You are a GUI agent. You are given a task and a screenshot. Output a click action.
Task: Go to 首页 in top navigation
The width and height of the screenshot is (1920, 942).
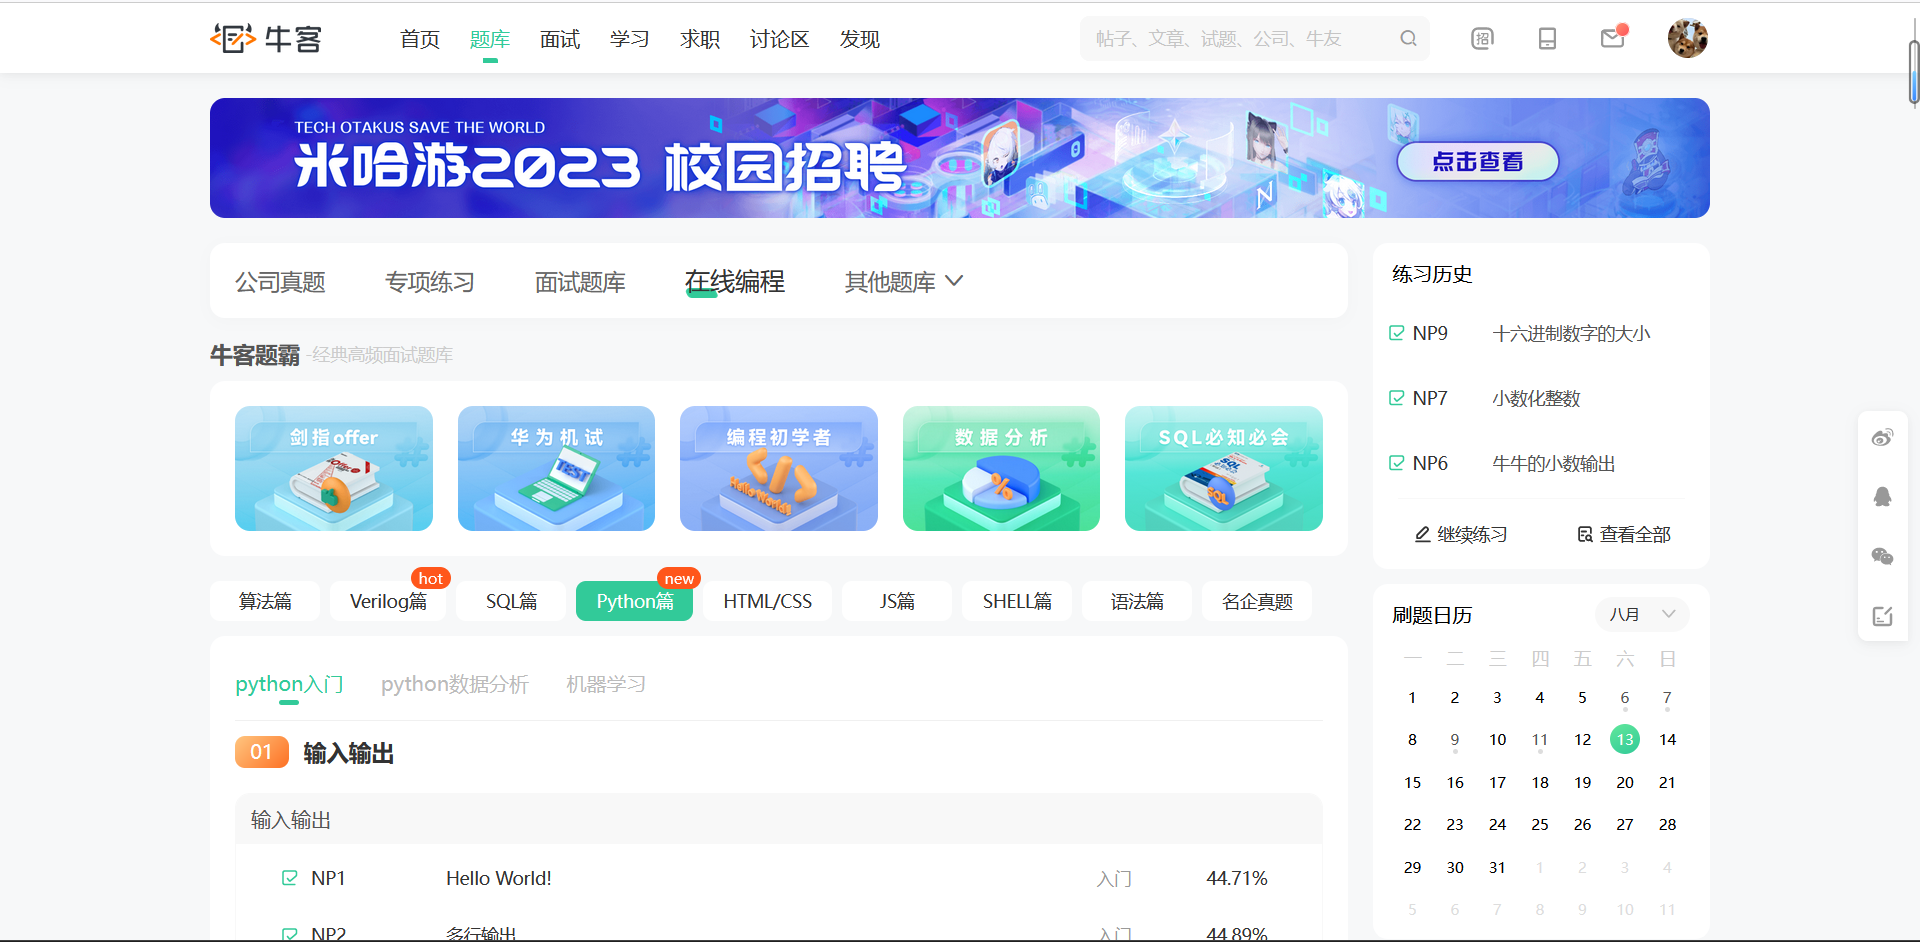tap(420, 39)
